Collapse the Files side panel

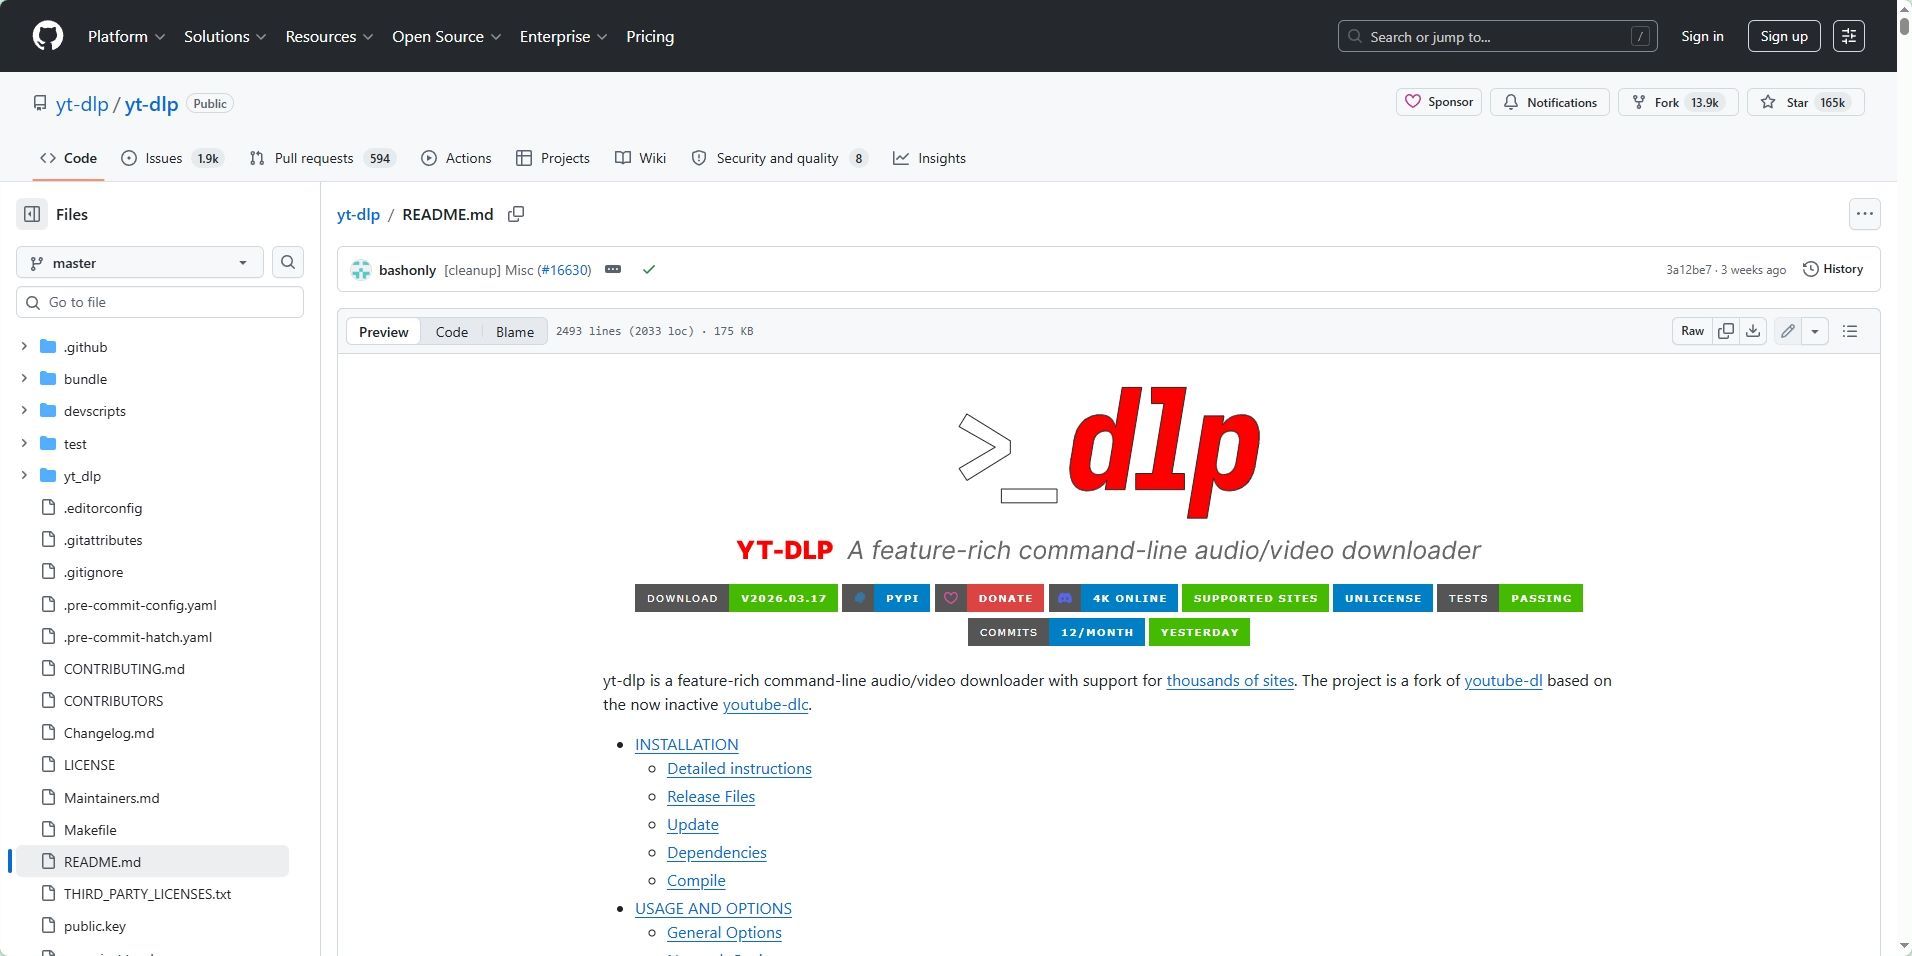(x=32, y=214)
